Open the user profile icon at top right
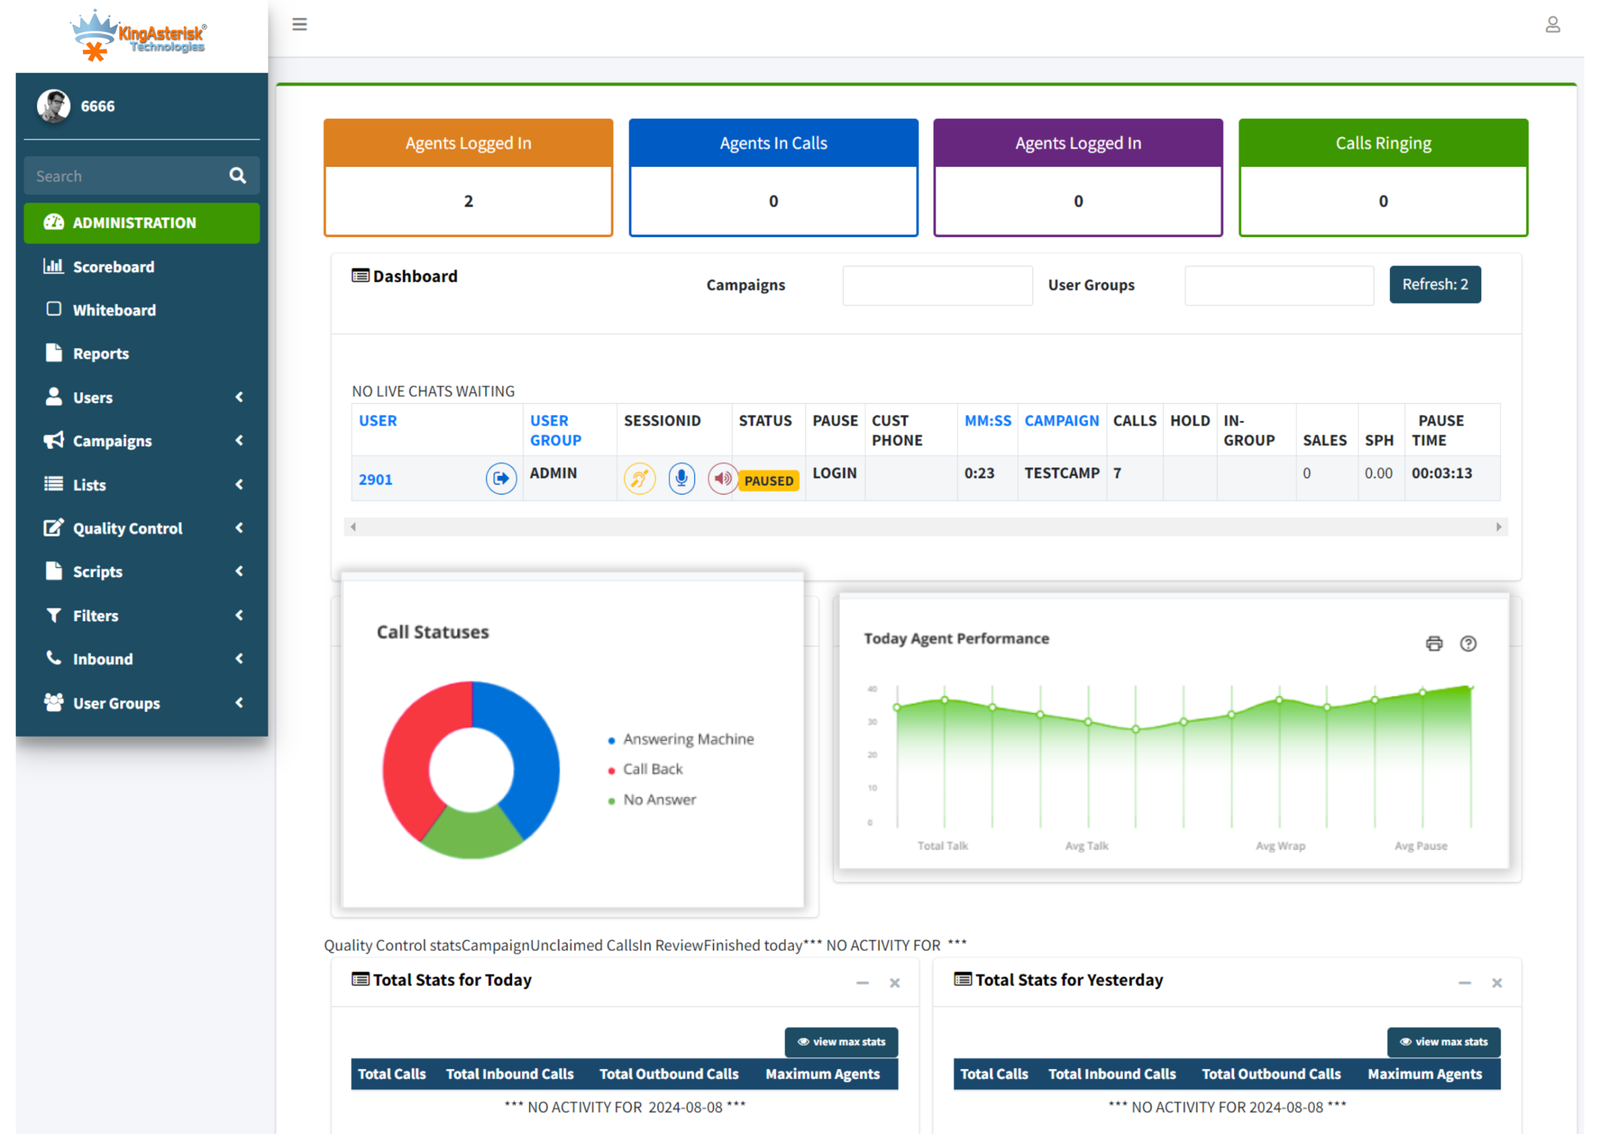 [x=1552, y=25]
